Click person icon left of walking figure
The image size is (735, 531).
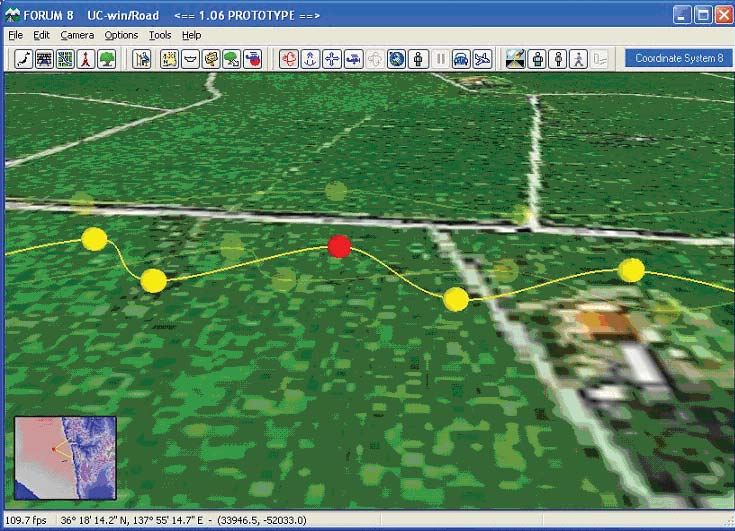[558, 60]
